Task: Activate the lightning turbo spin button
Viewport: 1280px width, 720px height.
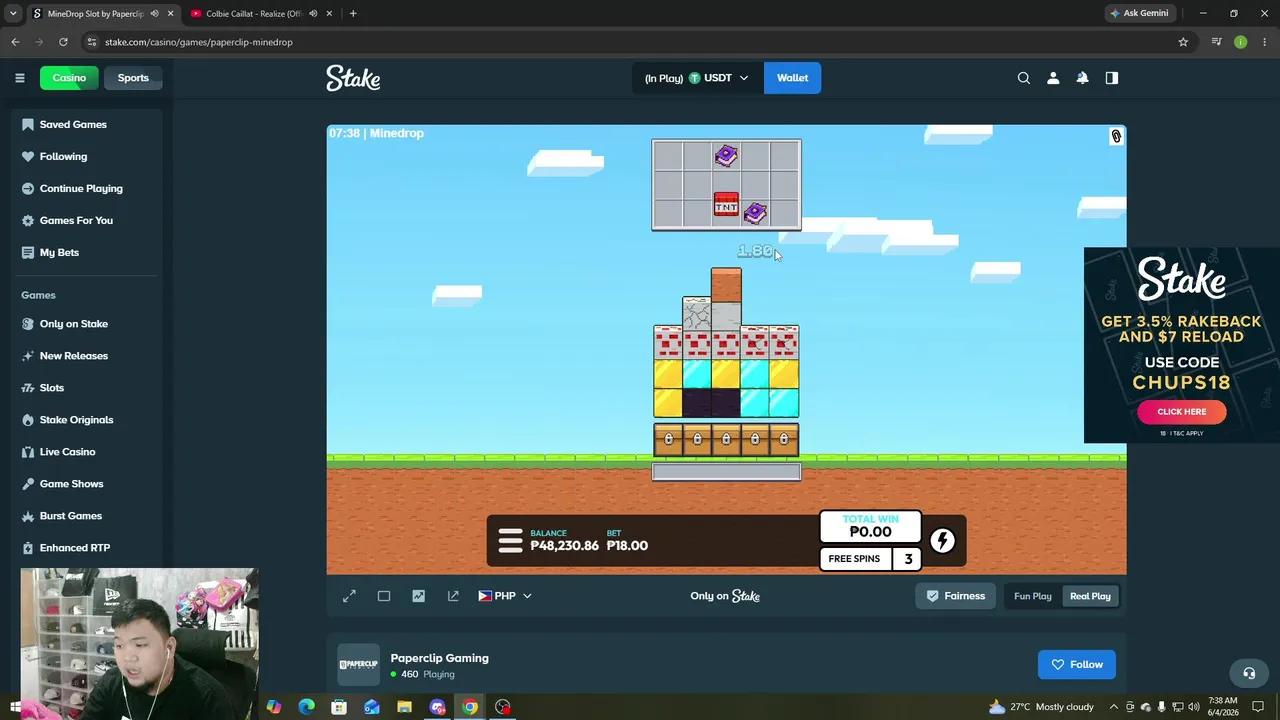Action: click(x=942, y=541)
